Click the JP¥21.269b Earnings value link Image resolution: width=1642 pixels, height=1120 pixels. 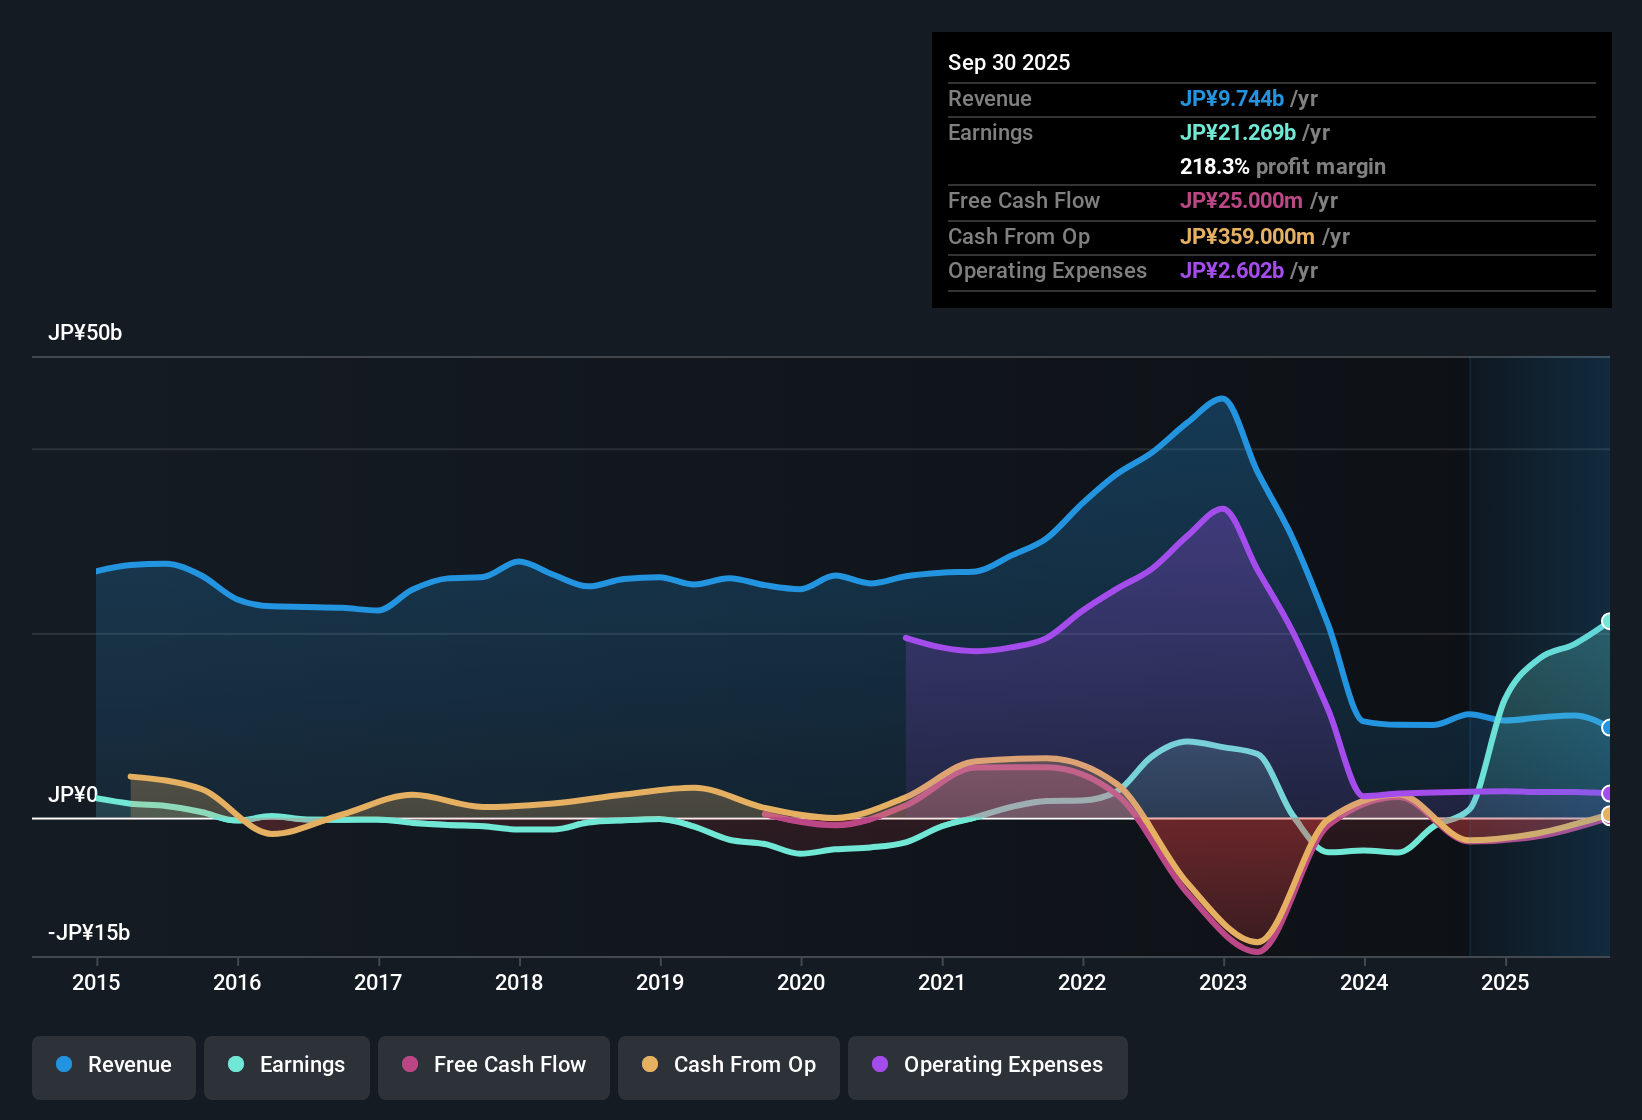(x=1238, y=132)
